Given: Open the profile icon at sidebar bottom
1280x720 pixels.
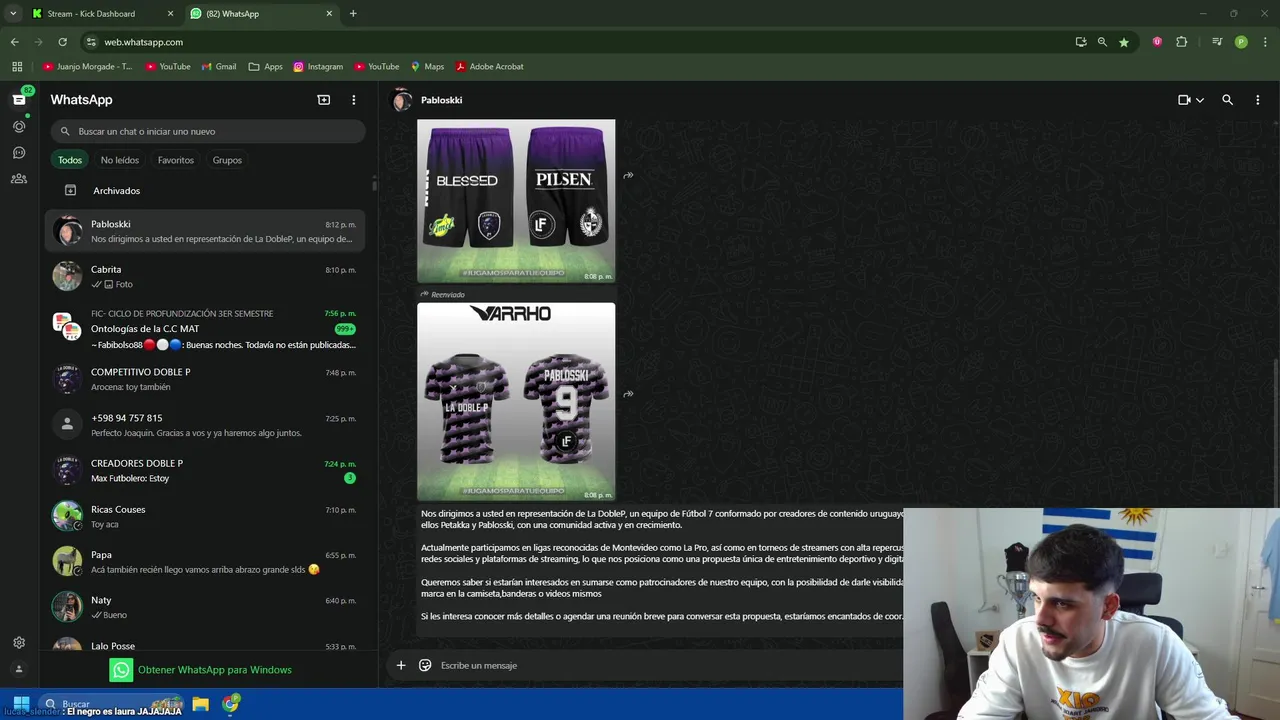Looking at the screenshot, I should point(19,669).
